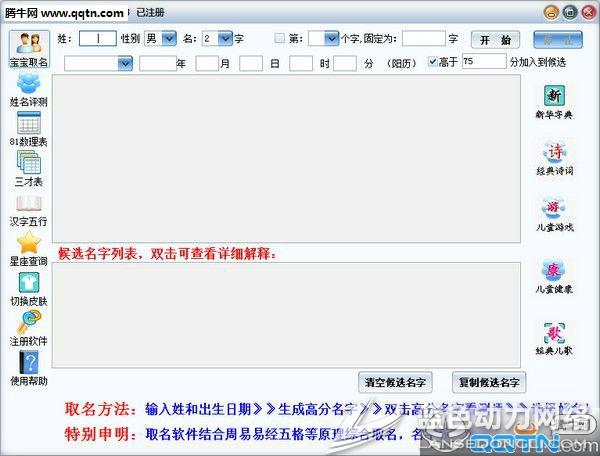Click the 清空候选名字 button

click(395, 382)
